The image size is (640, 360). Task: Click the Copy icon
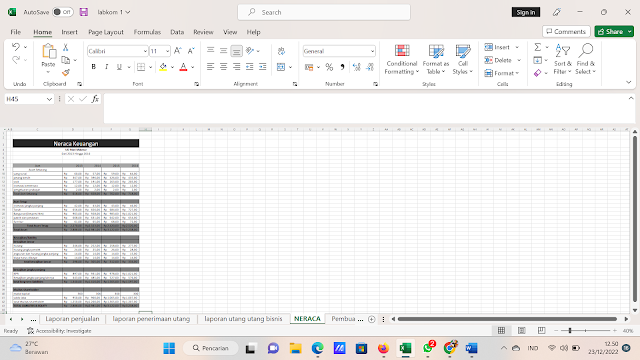pos(65,60)
